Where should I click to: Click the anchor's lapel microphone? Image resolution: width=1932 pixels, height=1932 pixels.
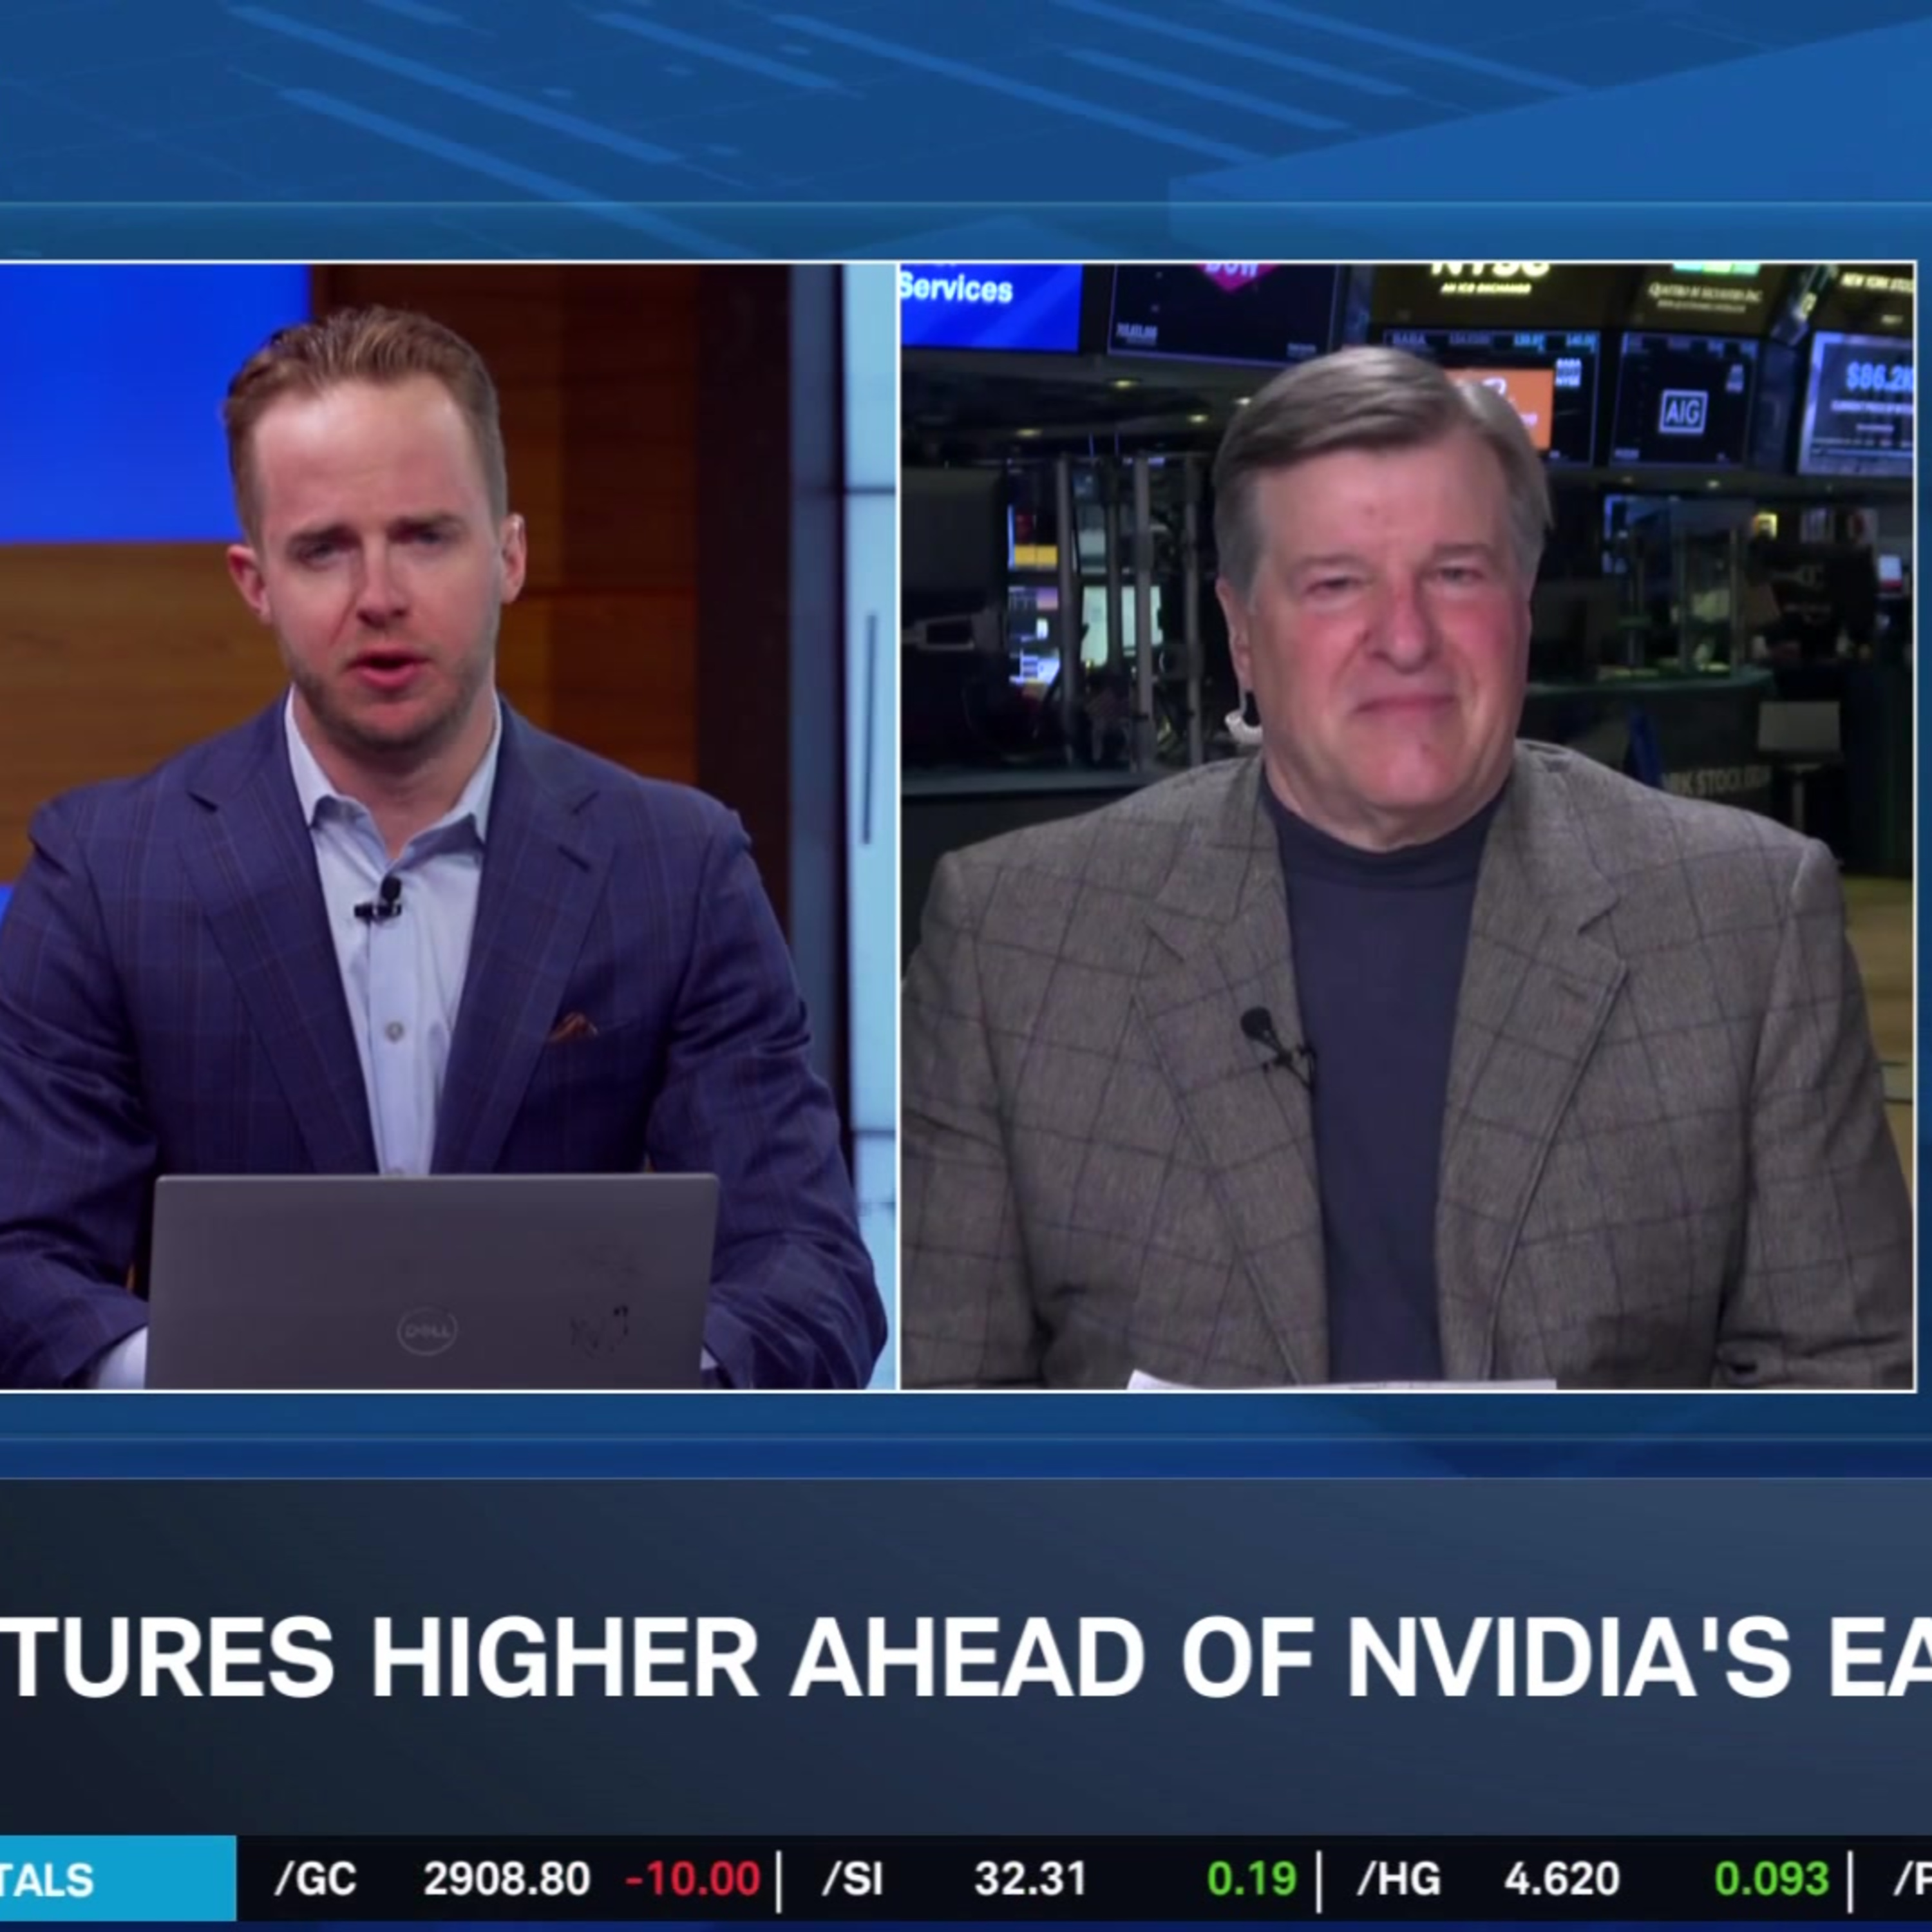pos(381,900)
